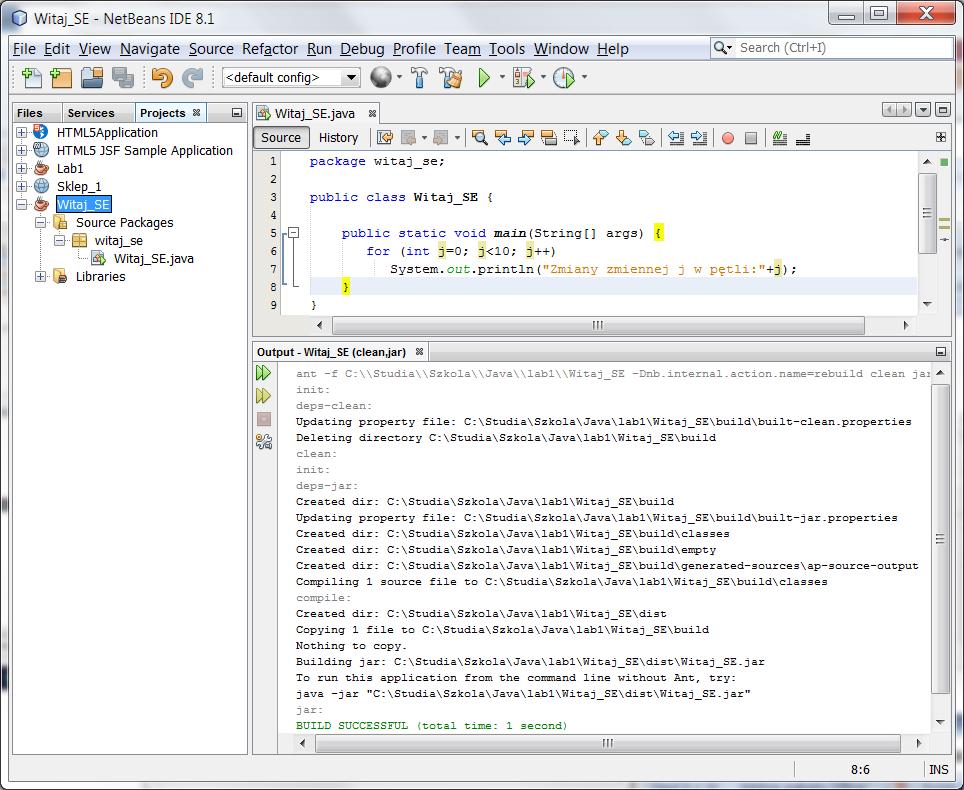Viewport: 964px width, 790px height.
Task: Click Re-run with different parameters icon
Action: [263, 395]
